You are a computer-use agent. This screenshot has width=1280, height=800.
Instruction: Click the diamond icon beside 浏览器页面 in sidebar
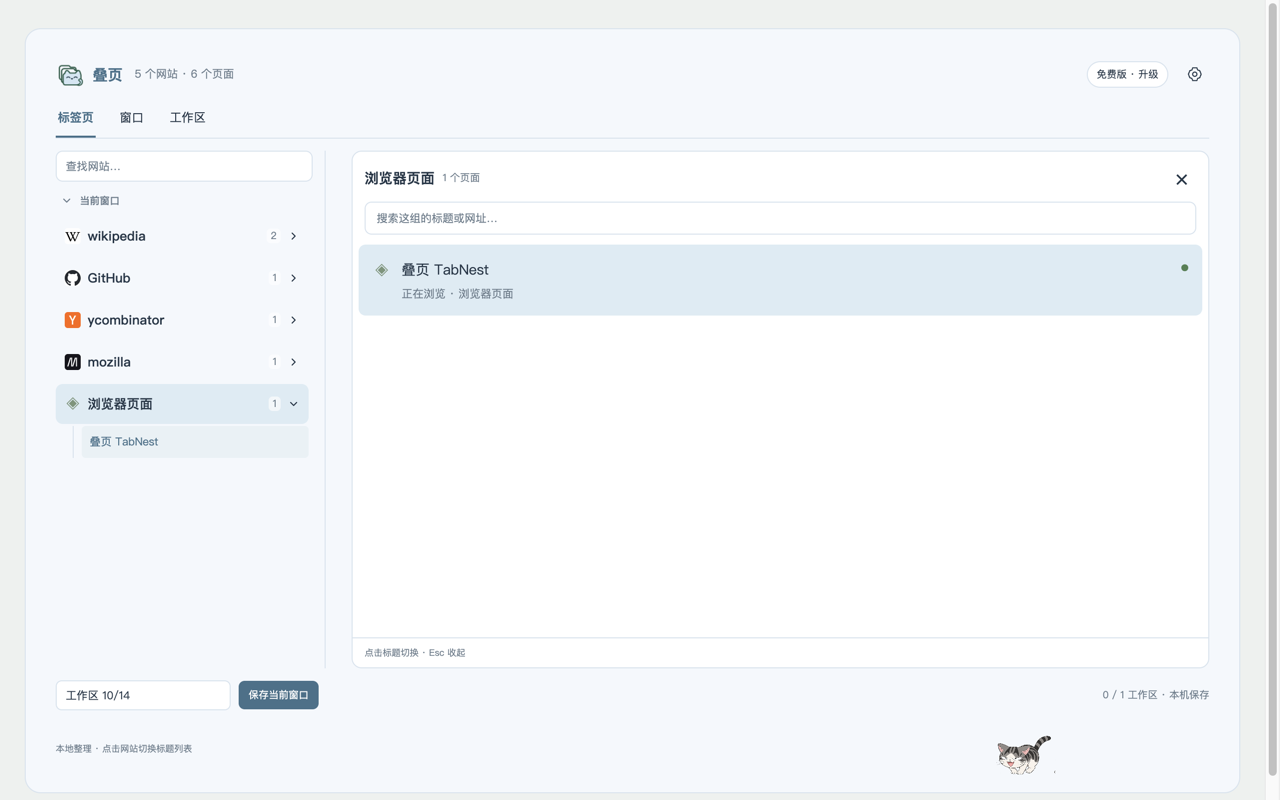tap(72, 404)
